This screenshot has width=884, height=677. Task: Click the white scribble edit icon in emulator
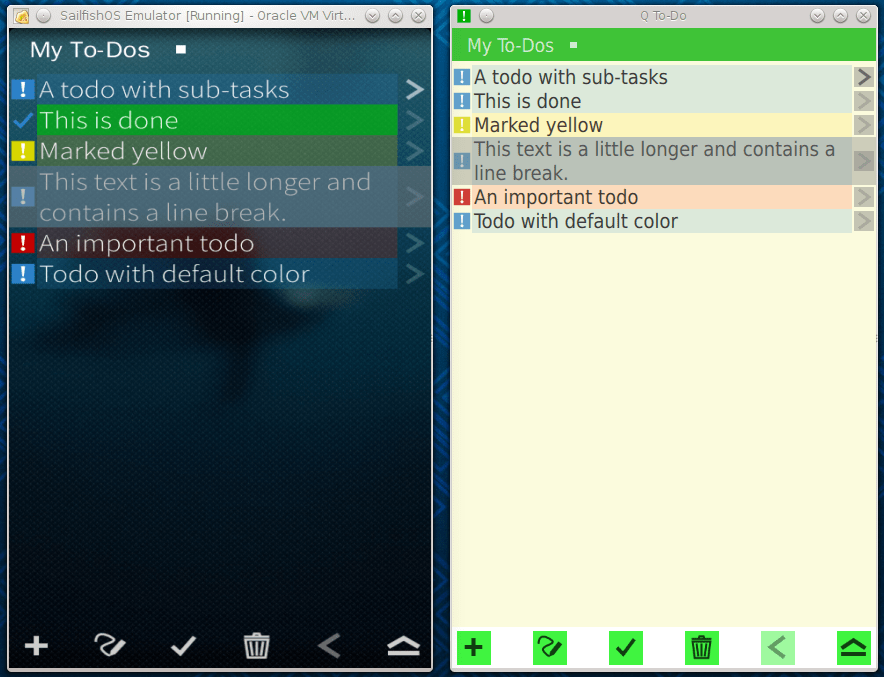point(109,646)
